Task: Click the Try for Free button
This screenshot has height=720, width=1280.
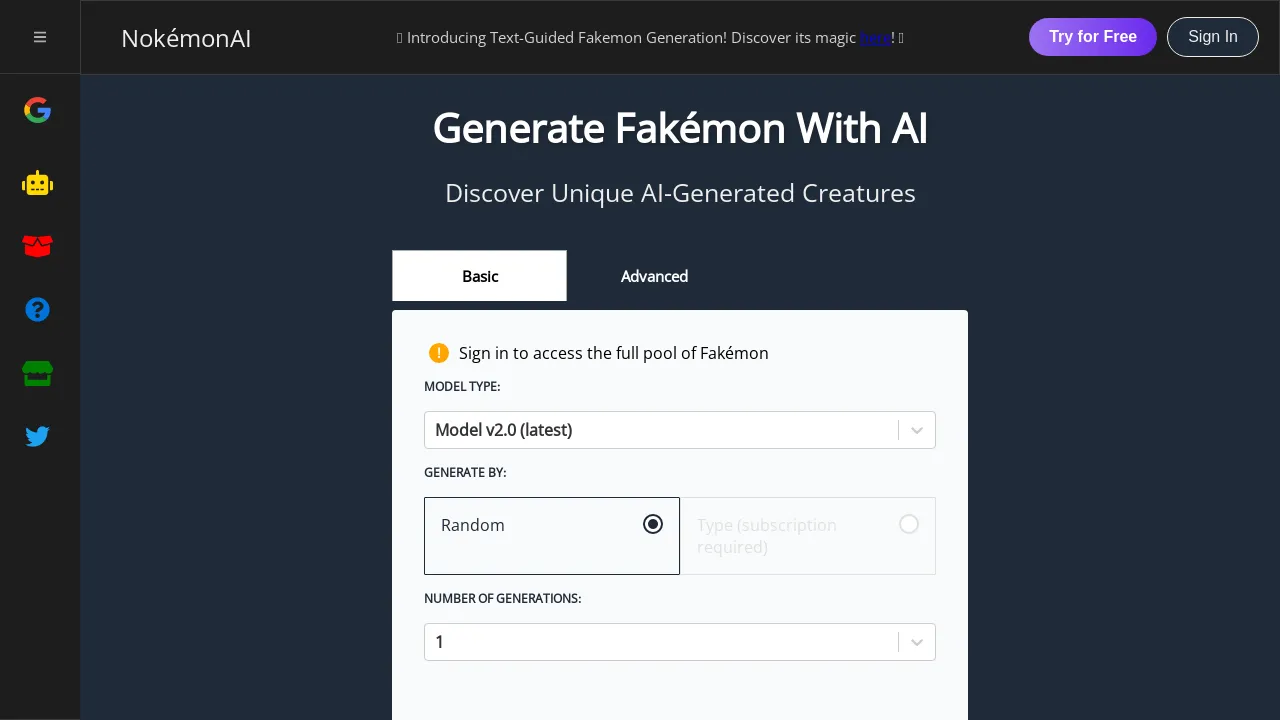Action: click(1092, 37)
